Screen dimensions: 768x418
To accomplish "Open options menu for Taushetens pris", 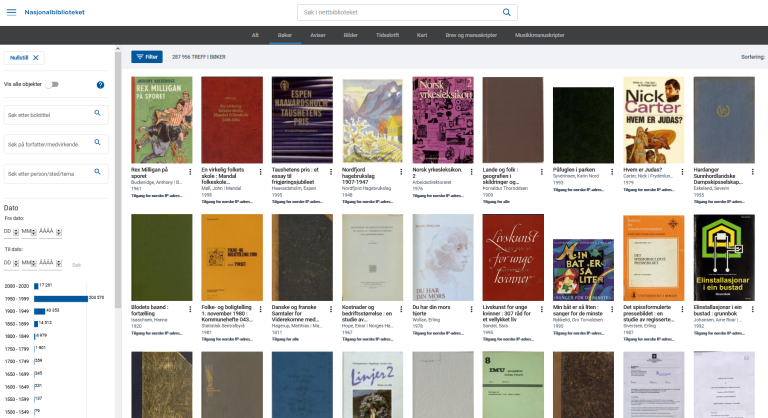I will [331, 172].
